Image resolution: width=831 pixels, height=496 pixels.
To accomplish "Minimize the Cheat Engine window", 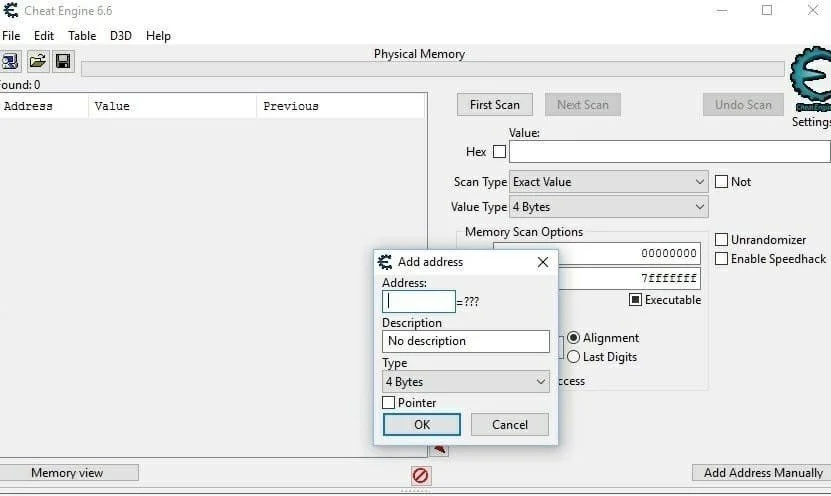I will (722, 11).
